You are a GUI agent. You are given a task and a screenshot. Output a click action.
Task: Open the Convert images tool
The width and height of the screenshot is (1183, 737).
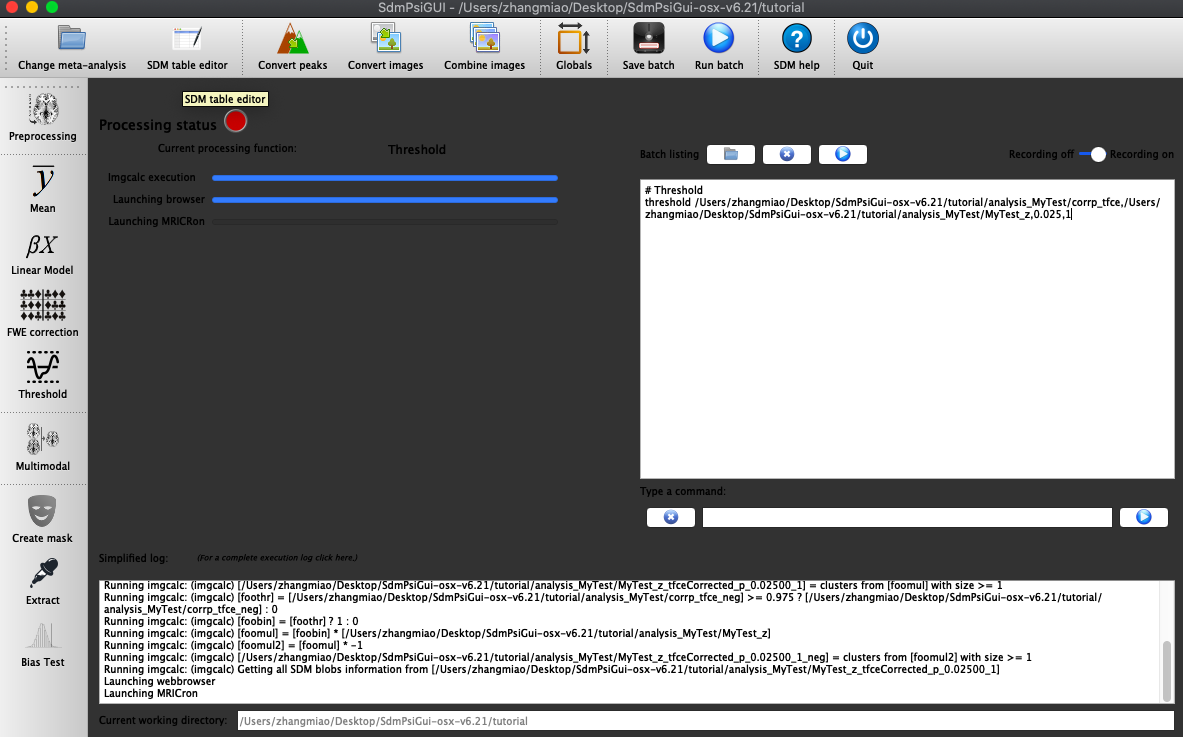(x=385, y=40)
